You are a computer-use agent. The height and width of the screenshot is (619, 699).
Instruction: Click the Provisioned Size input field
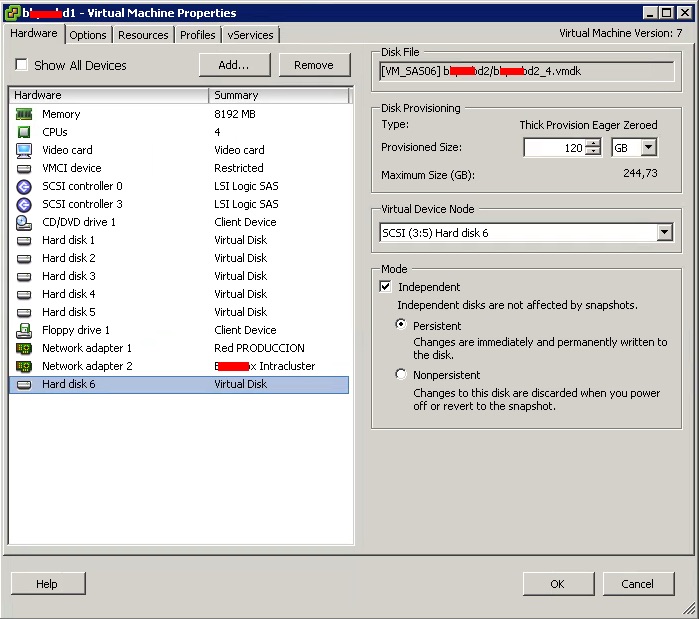(x=554, y=148)
